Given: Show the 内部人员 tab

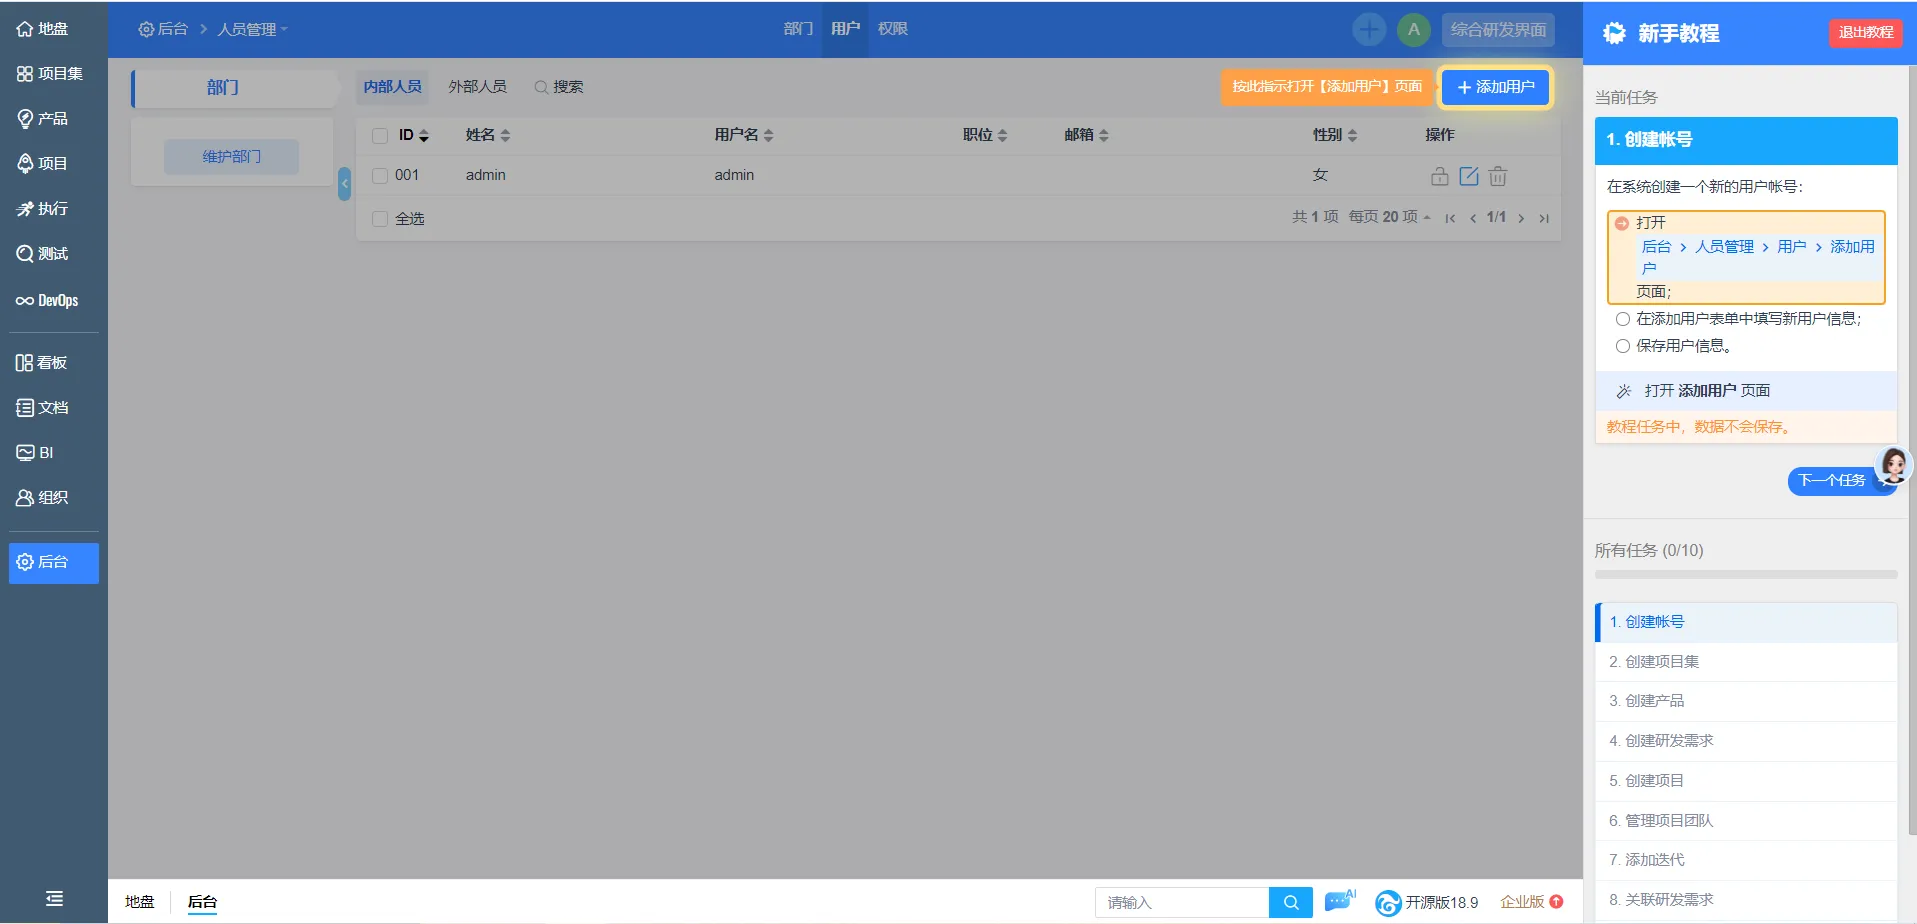Looking at the screenshot, I should tap(392, 87).
